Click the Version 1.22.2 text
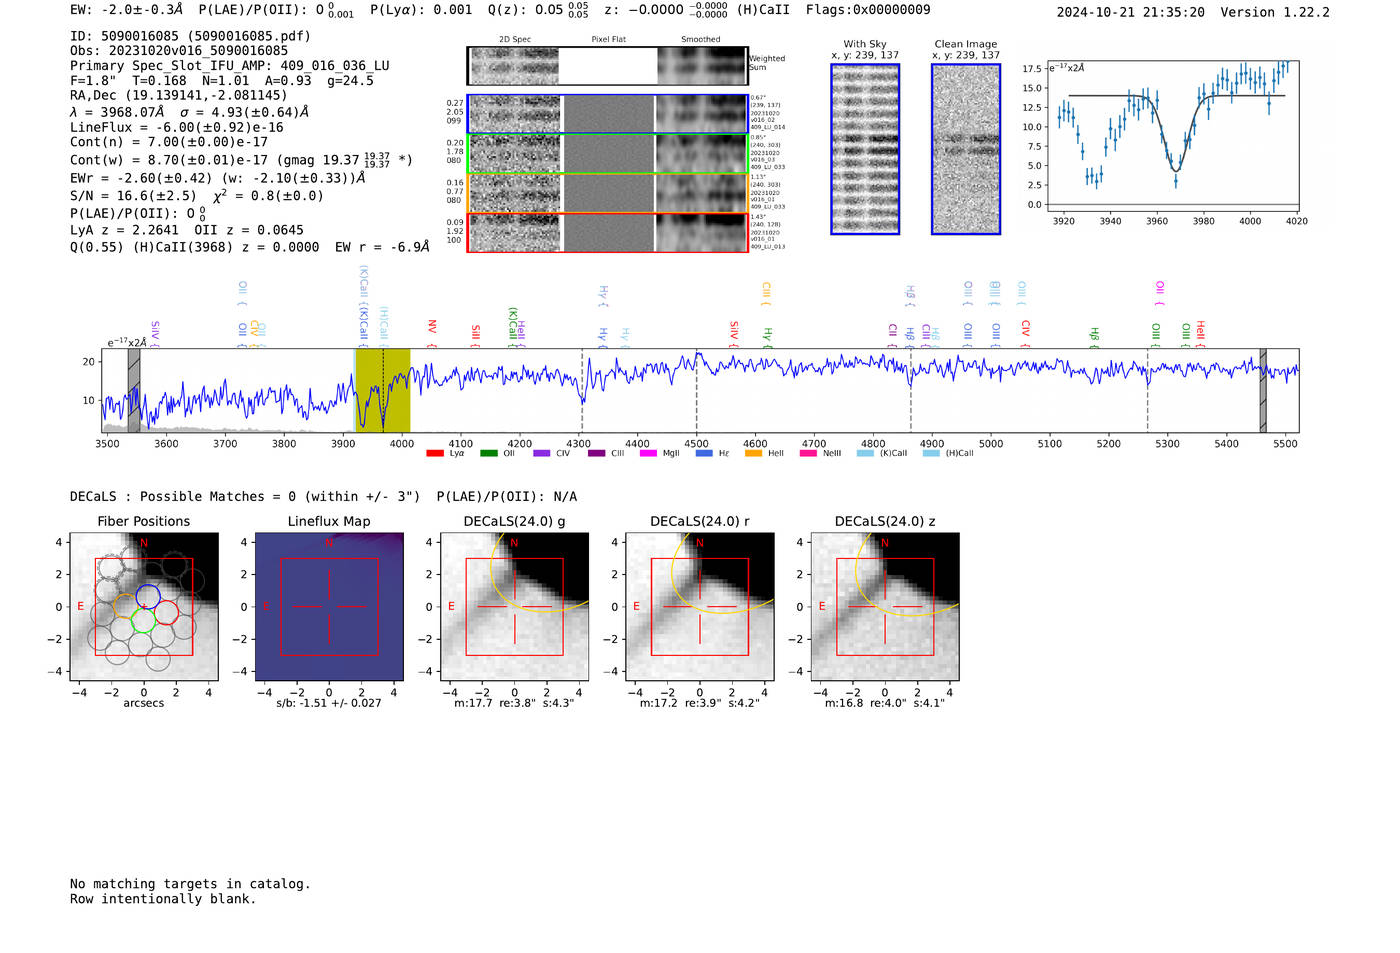This screenshot has height=953, width=1400. 1275,12
